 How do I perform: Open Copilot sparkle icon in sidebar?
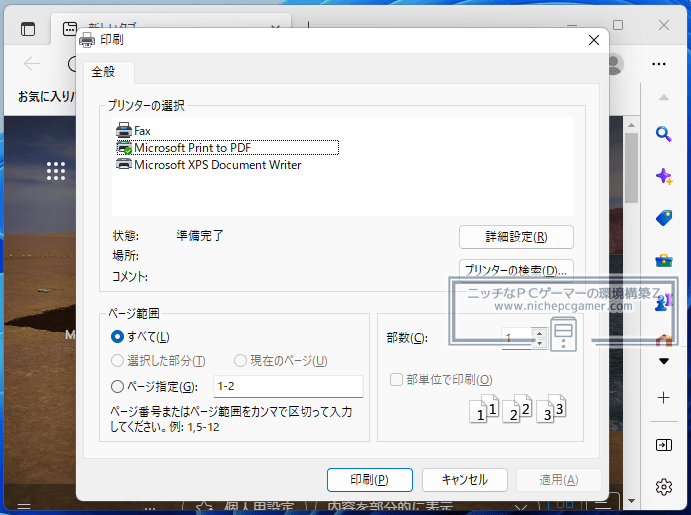[x=663, y=176]
